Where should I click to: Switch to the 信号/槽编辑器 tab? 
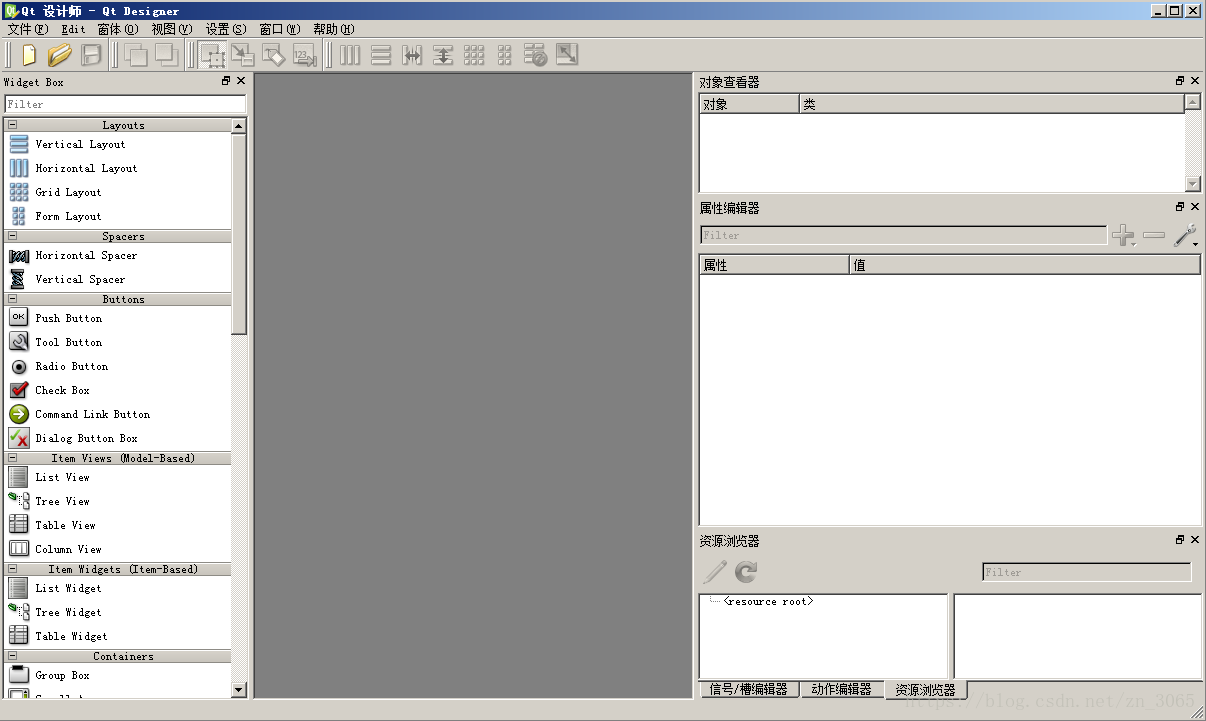click(749, 689)
